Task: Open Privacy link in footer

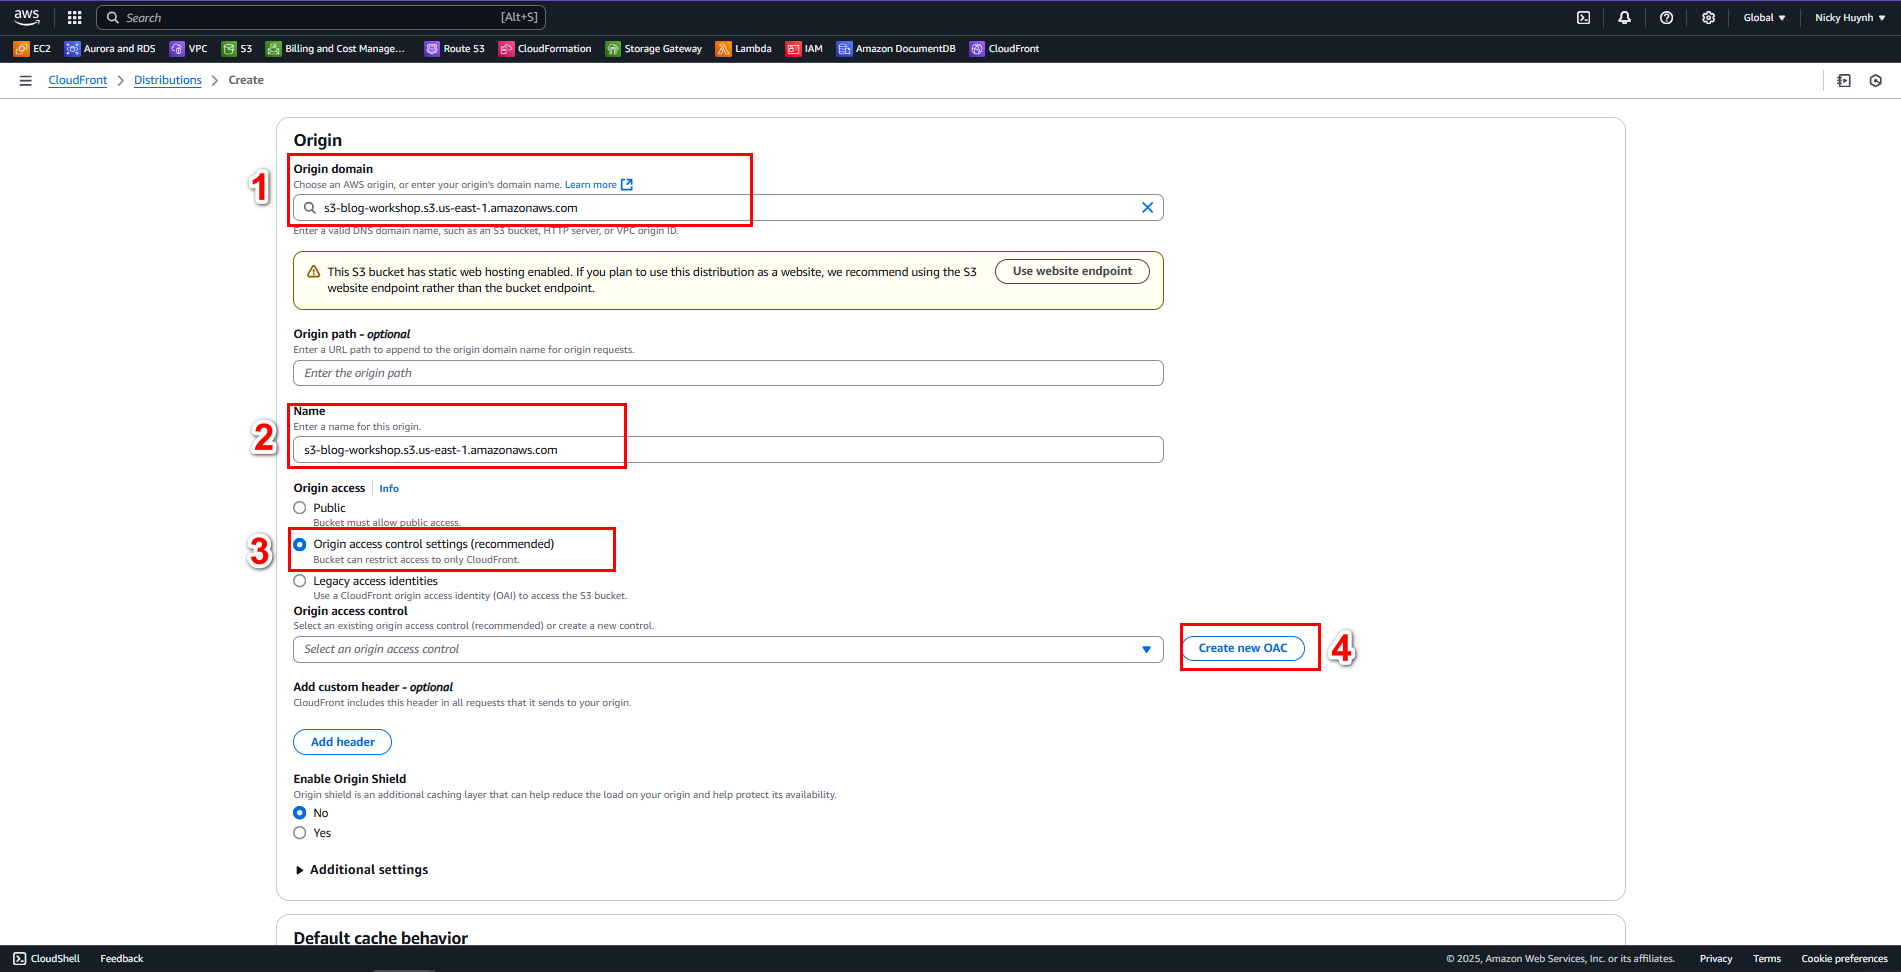Action: pos(1716,958)
